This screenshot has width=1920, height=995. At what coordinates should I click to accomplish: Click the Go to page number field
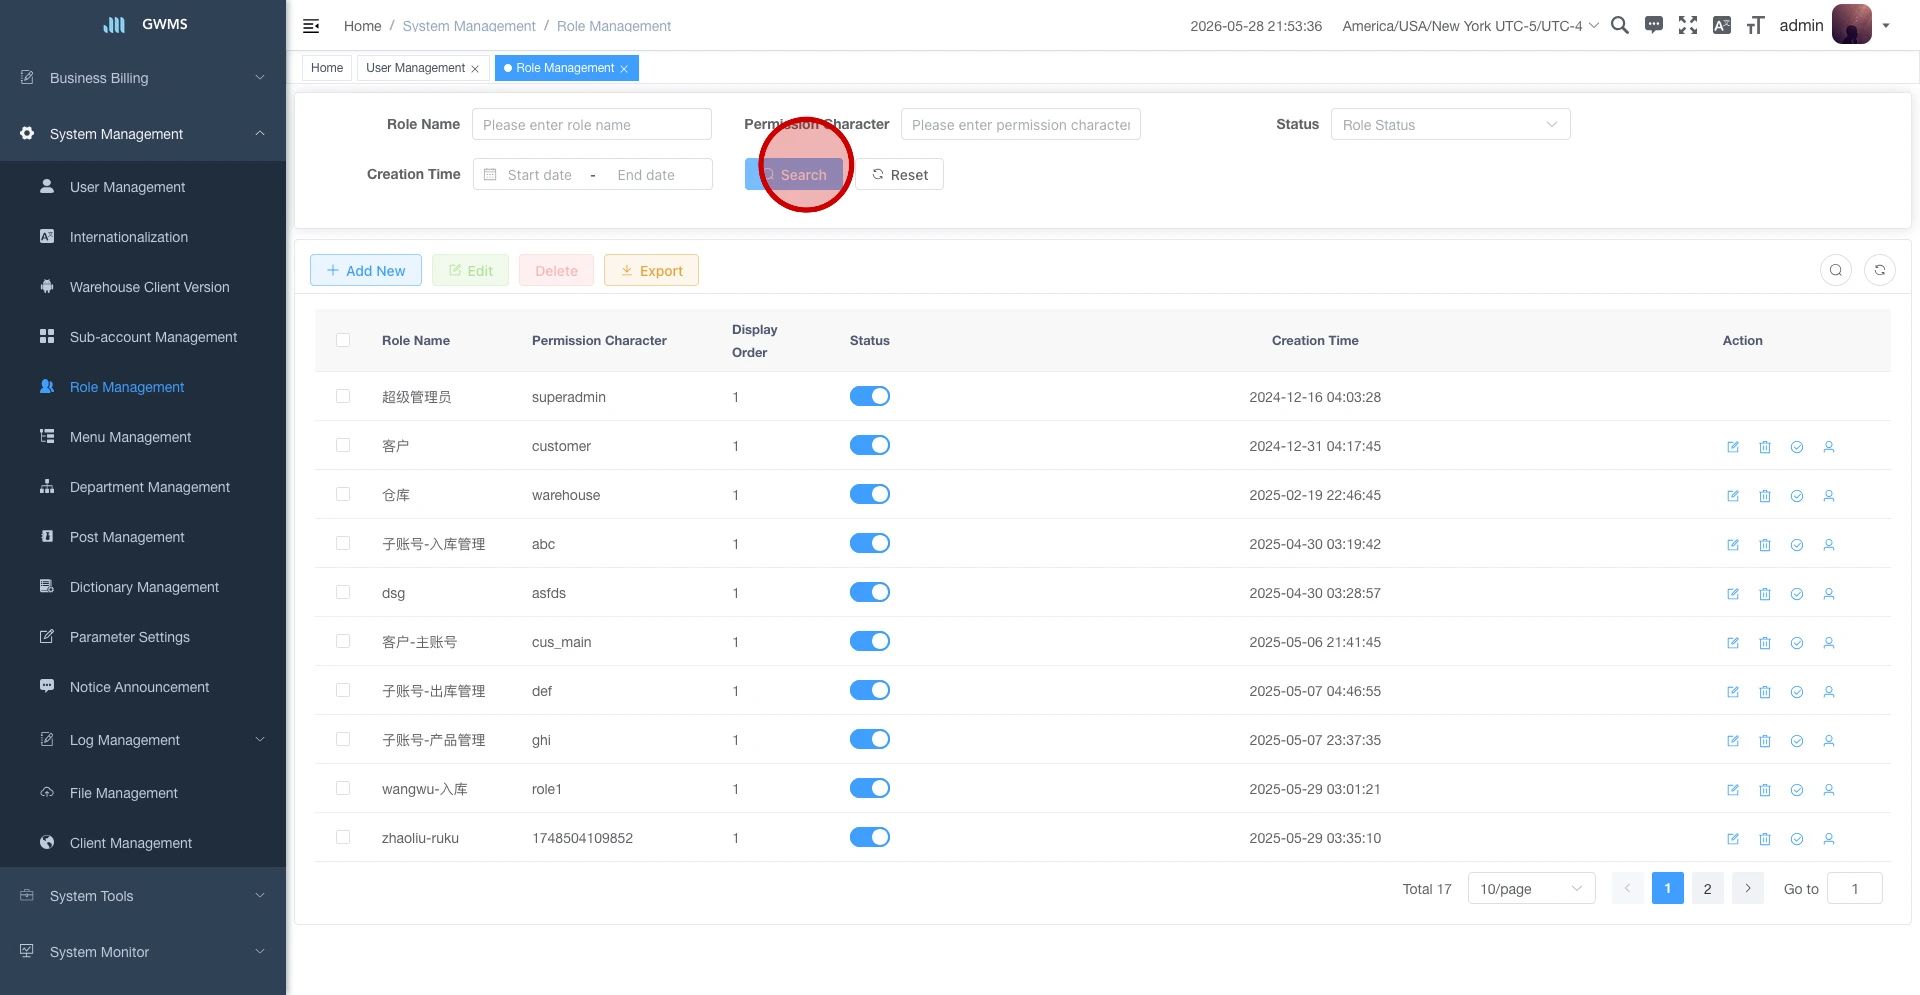1855,888
